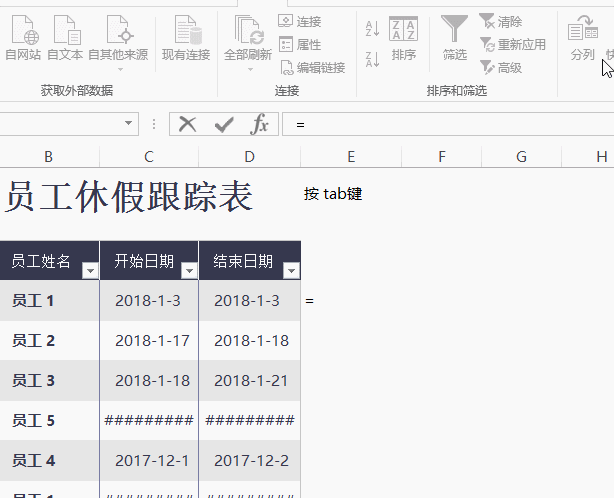Open Insert Function via the fx icon
This screenshot has height=498, width=614.
[x=260, y=124]
